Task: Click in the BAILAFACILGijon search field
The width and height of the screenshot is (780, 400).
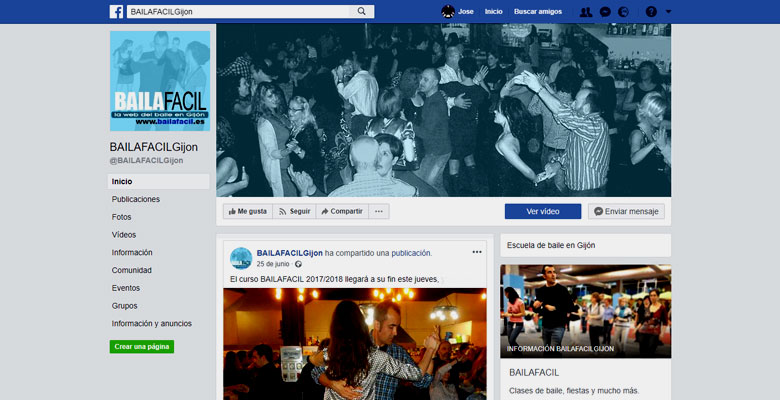Action: coord(239,11)
